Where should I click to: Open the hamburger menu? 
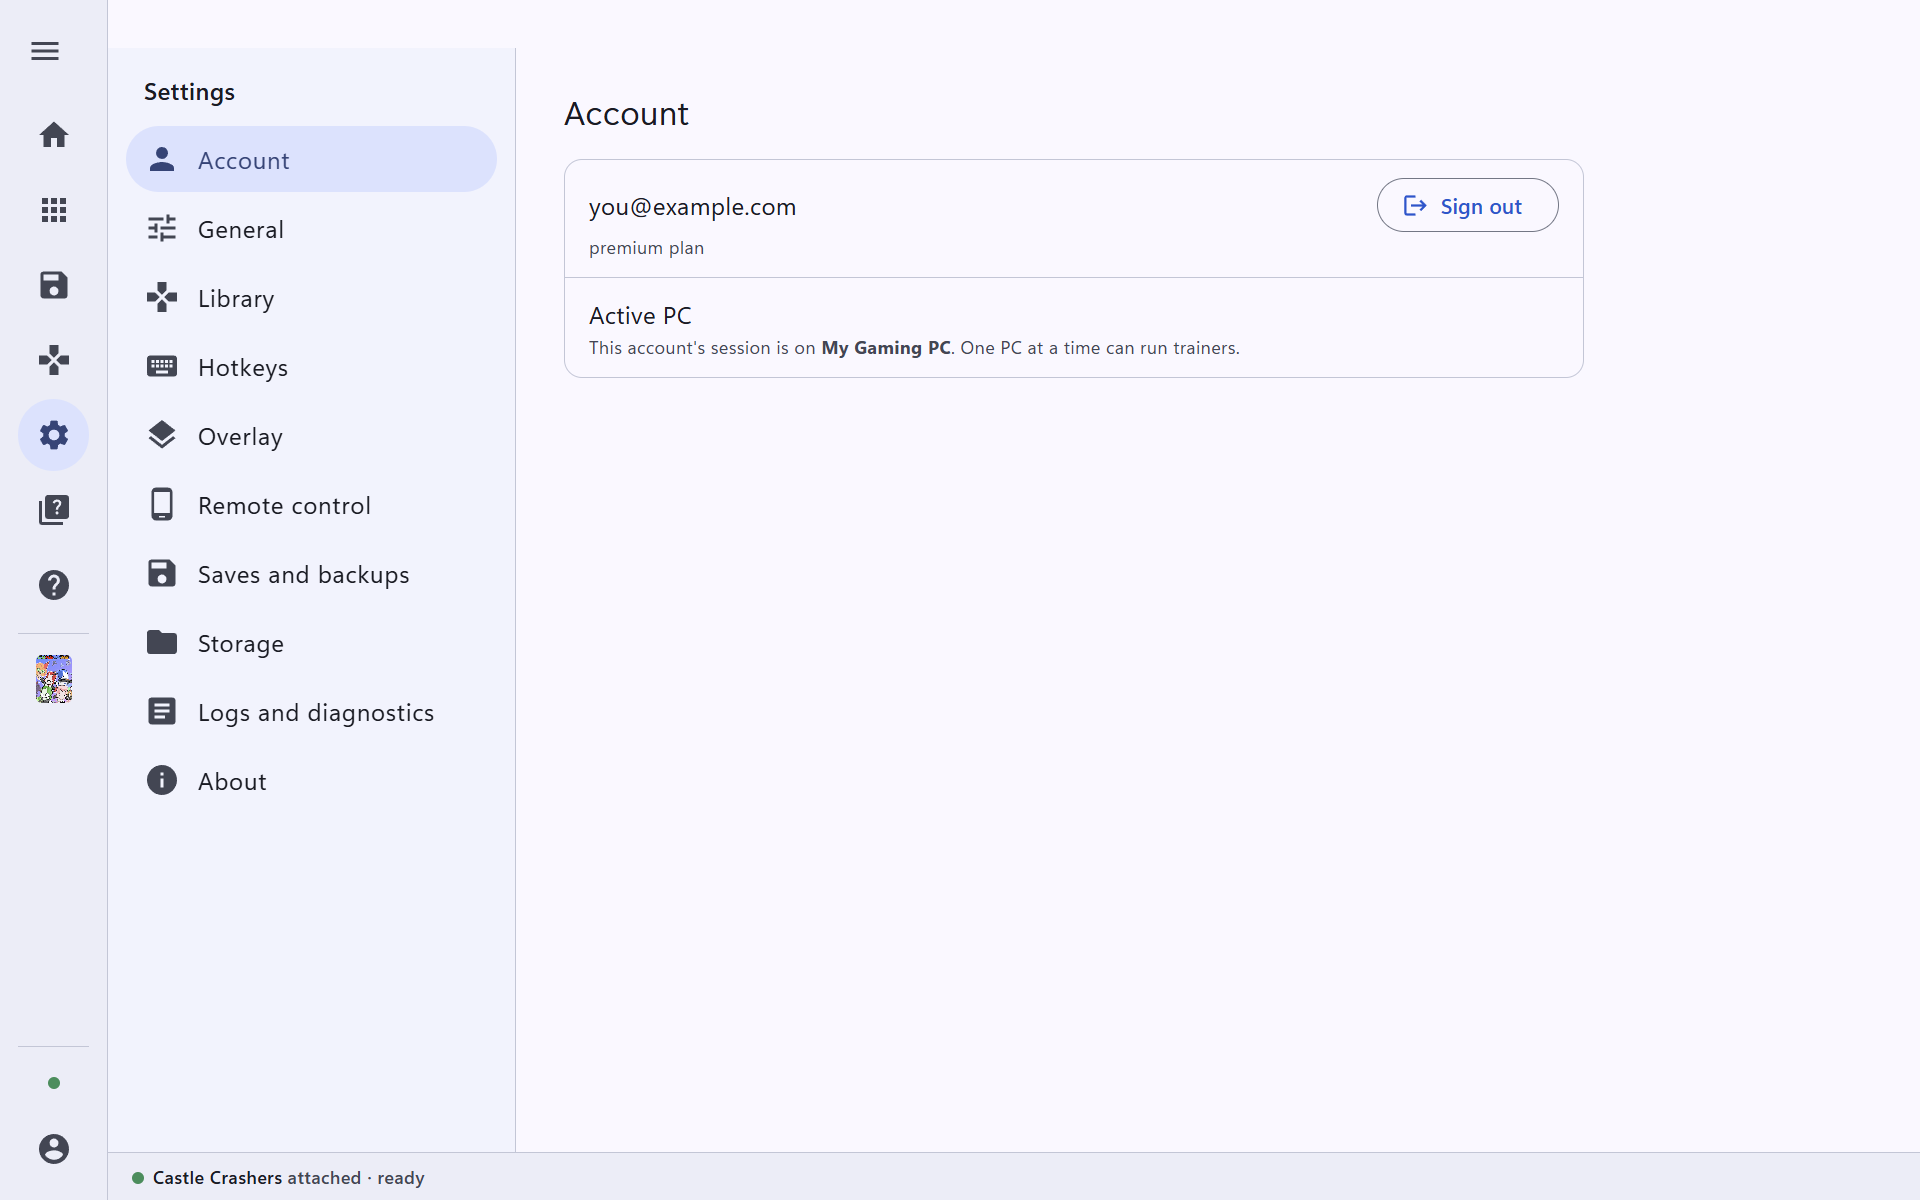click(45, 51)
